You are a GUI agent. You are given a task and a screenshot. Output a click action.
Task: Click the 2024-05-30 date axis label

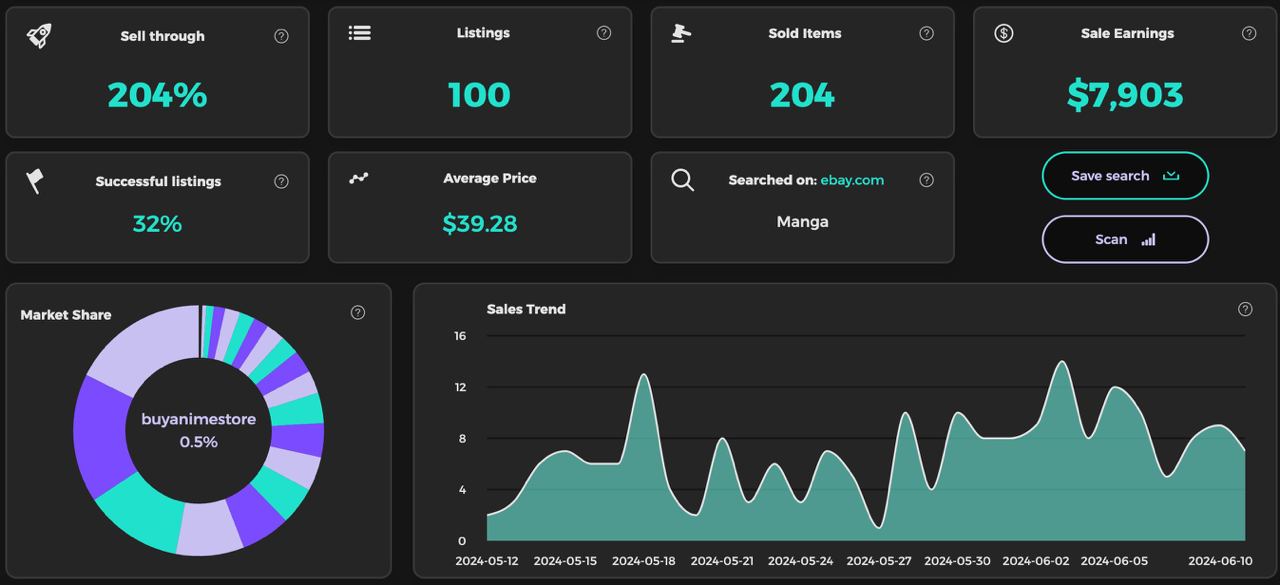coord(958,561)
